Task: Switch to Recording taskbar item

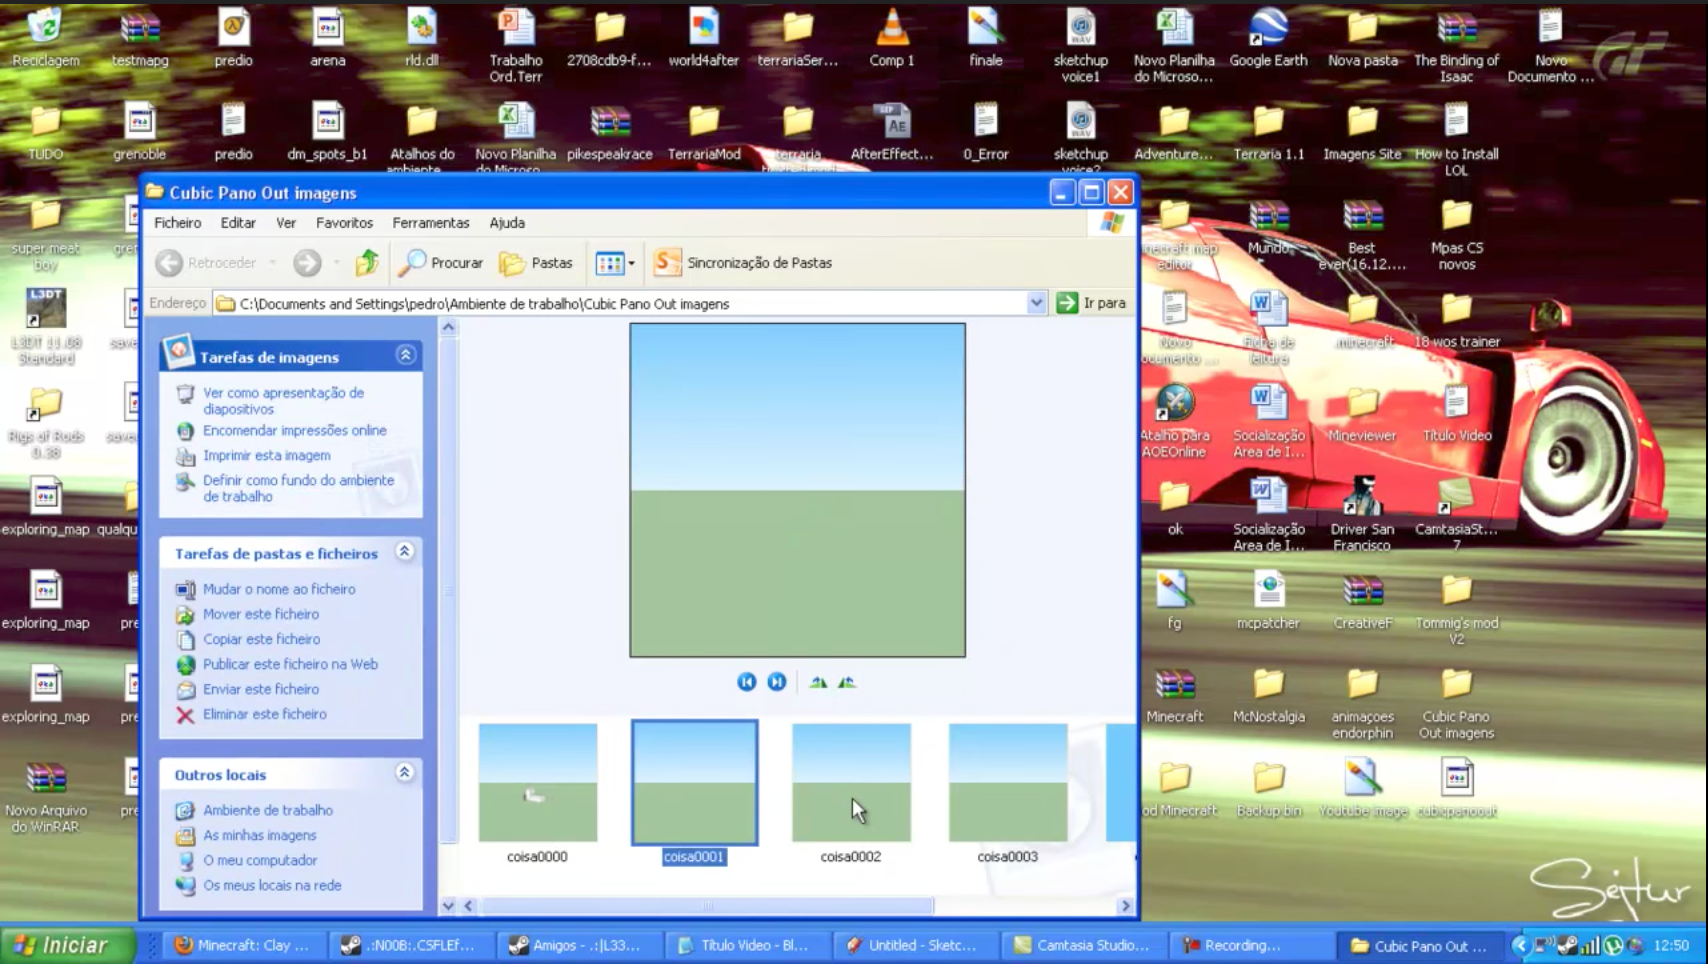Action: pyautogui.click(x=1250, y=945)
